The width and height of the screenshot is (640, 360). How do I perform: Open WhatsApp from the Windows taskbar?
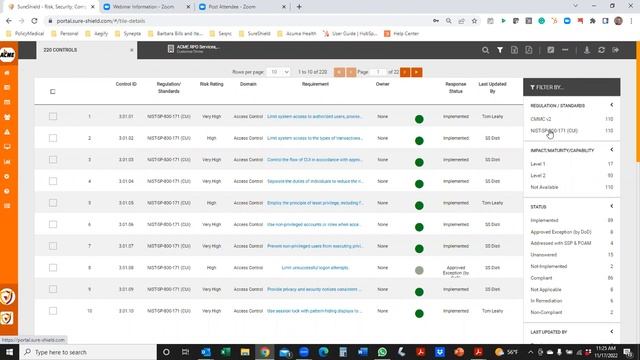pos(382,352)
